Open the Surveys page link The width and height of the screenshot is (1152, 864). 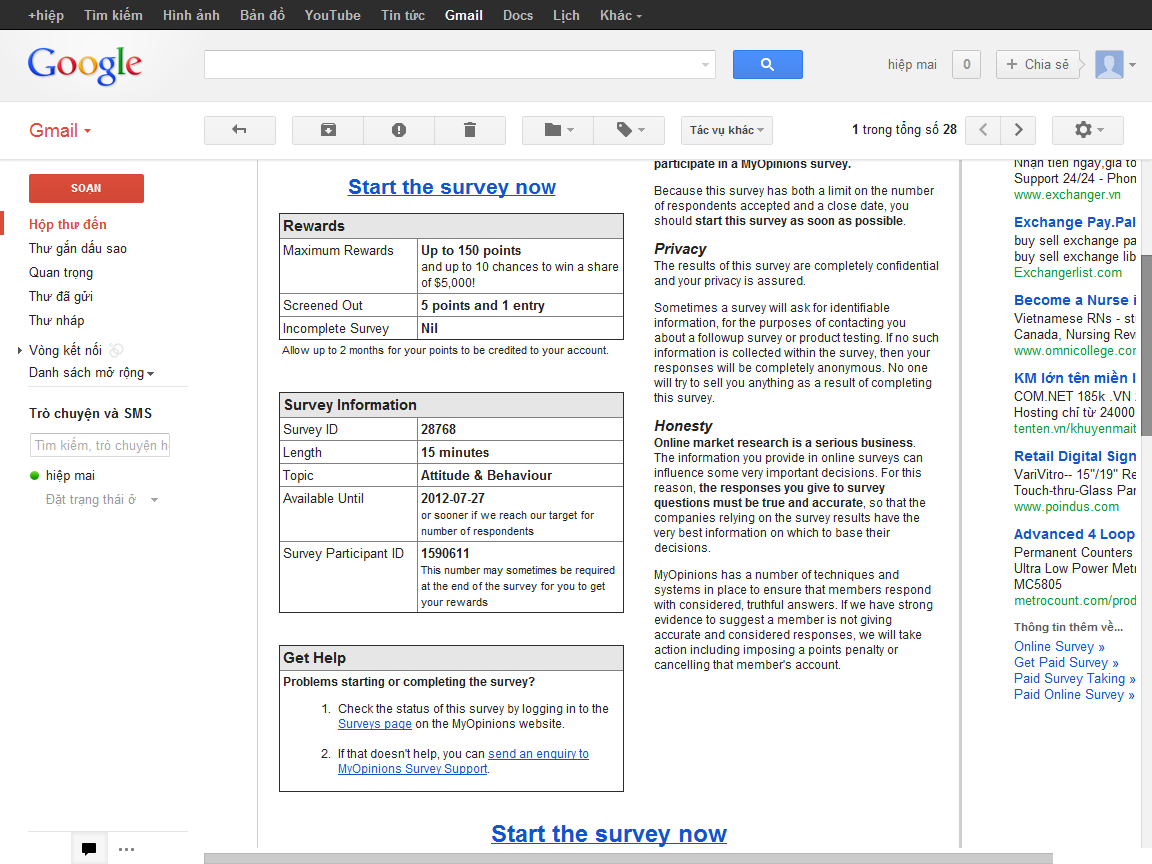(374, 724)
